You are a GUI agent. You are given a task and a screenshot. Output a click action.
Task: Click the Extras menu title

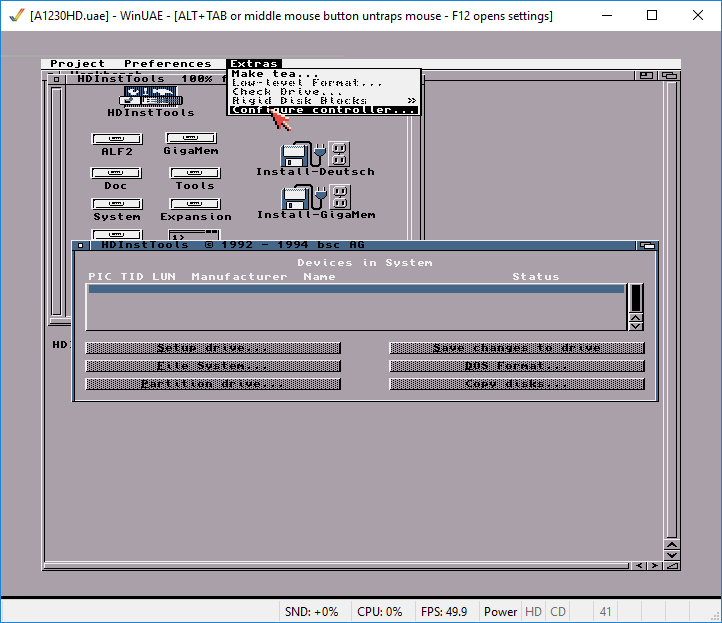pyautogui.click(x=254, y=64)
